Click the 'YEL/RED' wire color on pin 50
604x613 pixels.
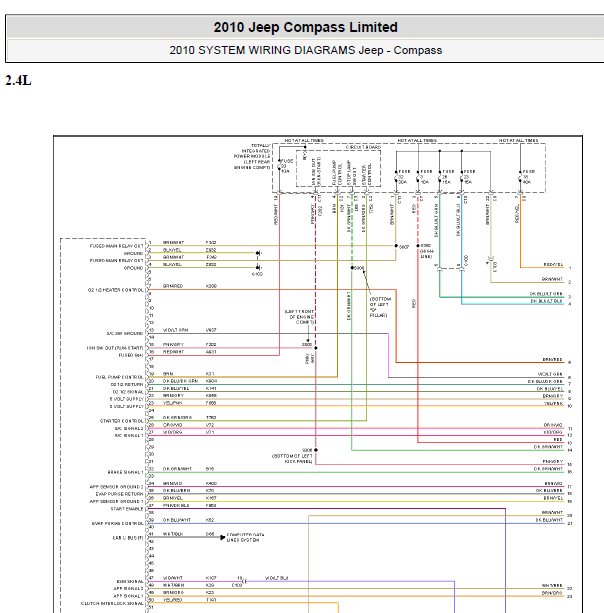(x=172, y=600)
